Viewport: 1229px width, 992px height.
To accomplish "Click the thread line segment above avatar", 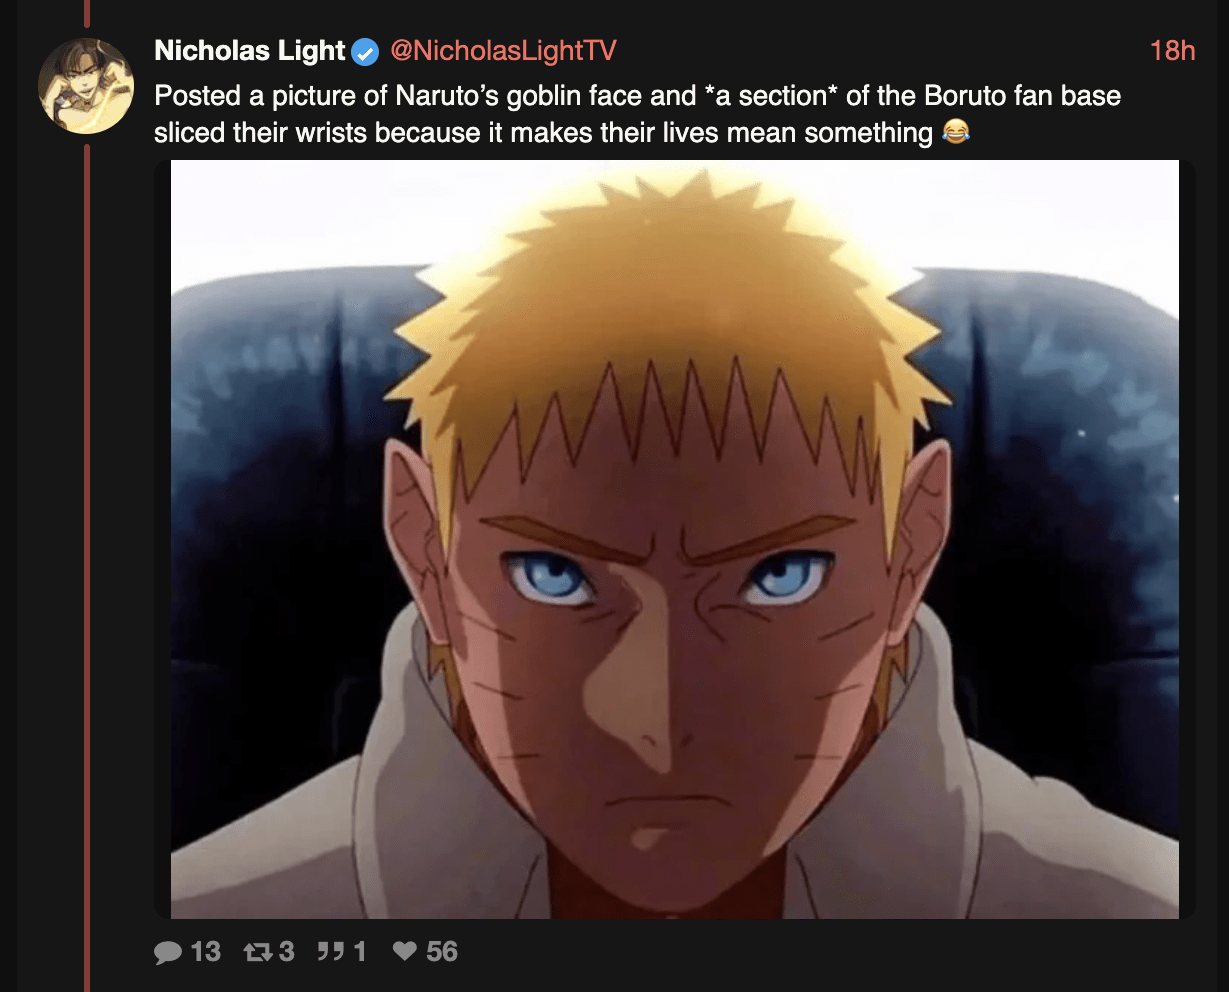I will click(x=87, y=13).
